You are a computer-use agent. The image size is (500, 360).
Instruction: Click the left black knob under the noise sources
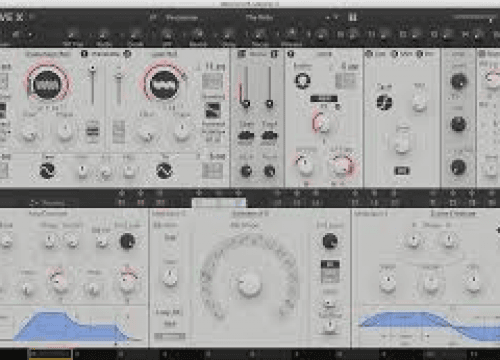pos(246,171)
